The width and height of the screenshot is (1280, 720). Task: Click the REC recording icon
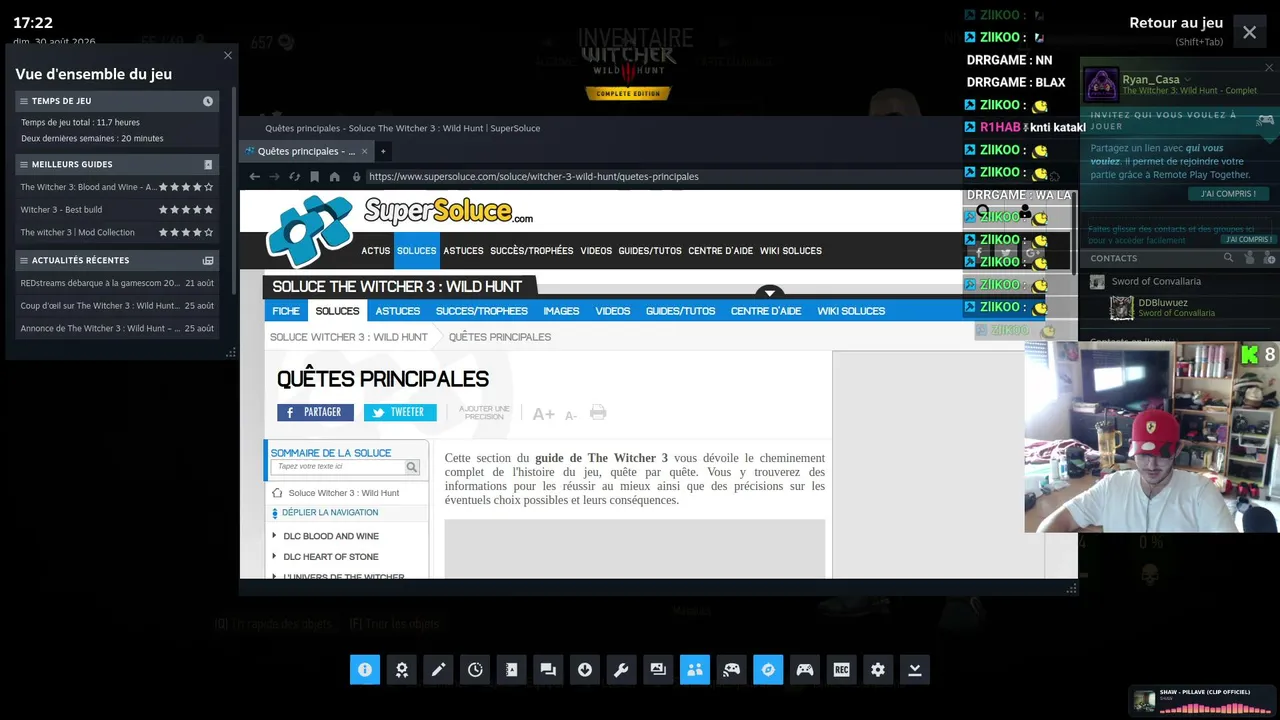tap(841, 670)
